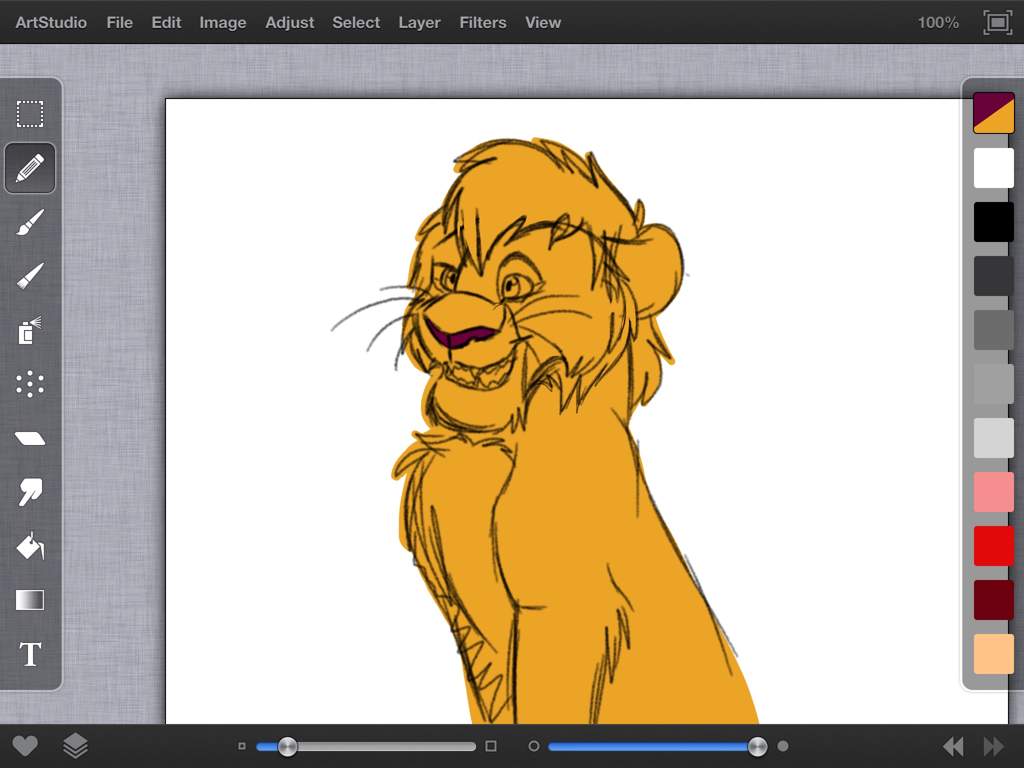
Task: Click the brush size slider handle
Action: tap(287, 746)
